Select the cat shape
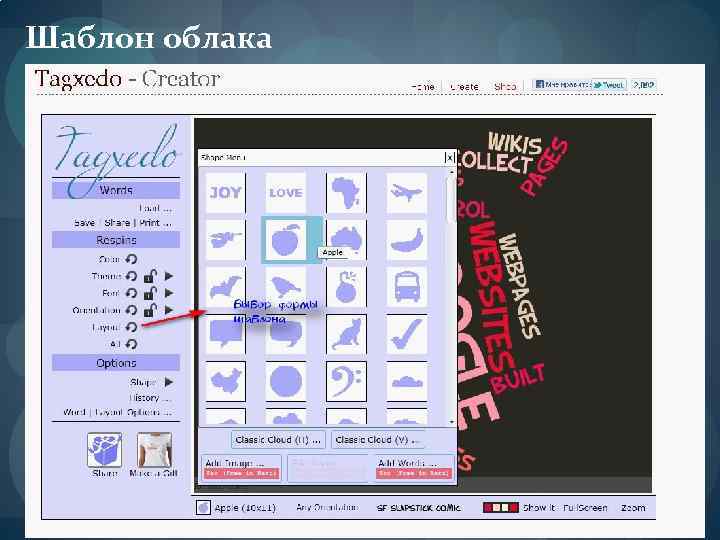Viewport: 720px width, 540px height. click(x=346, y=334)
